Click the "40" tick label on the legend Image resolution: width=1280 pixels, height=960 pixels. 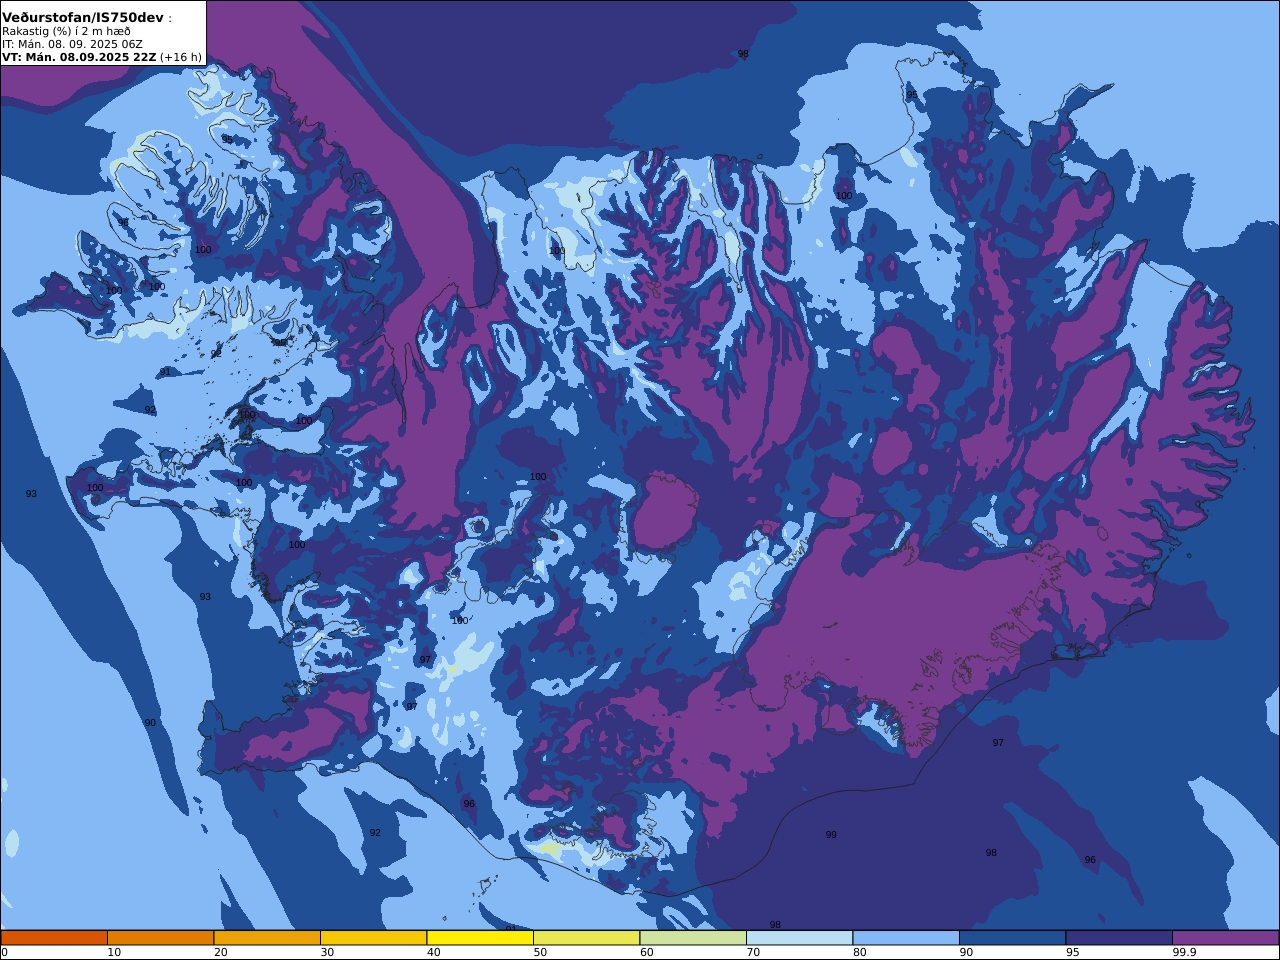click(x=434, y=952)
